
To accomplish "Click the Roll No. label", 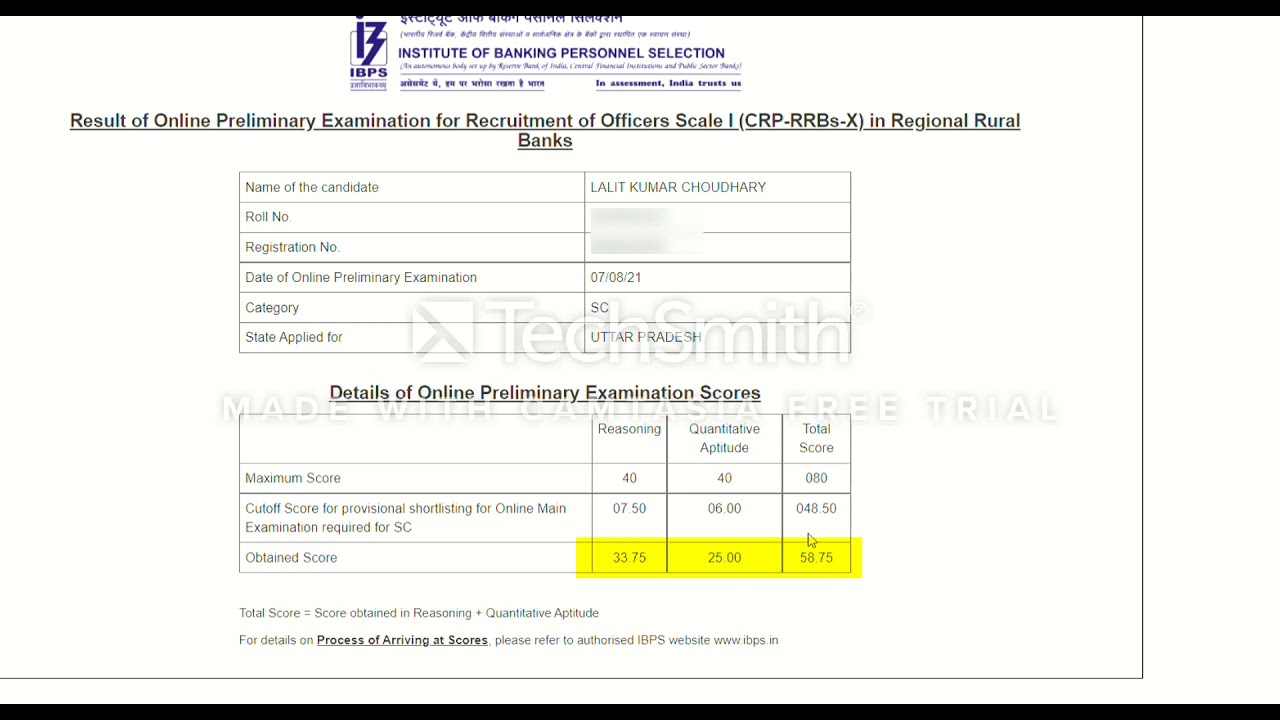I will coord(268,217).
